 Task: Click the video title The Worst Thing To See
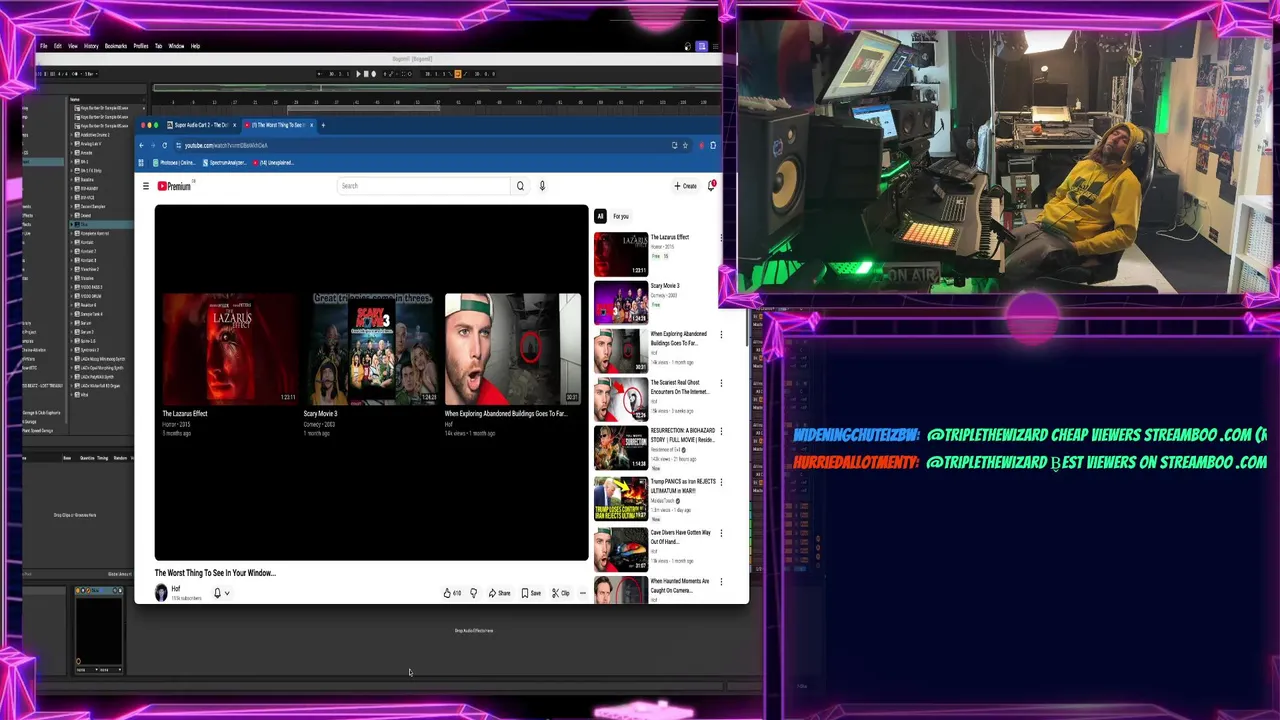pos(215,573)
